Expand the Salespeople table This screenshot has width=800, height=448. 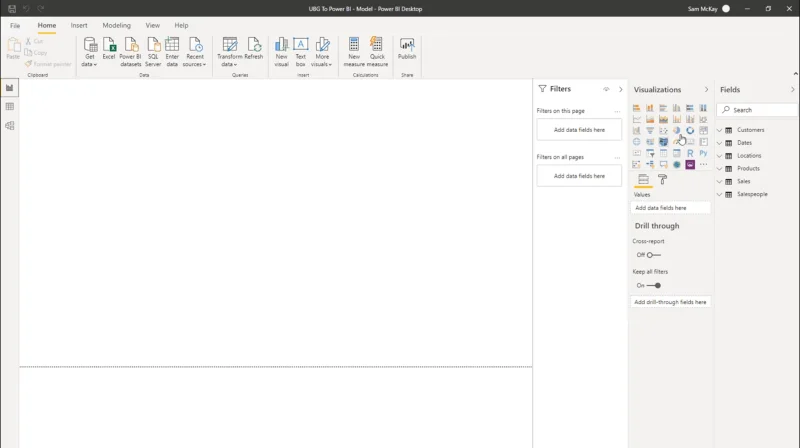click(x=719, y=194)
